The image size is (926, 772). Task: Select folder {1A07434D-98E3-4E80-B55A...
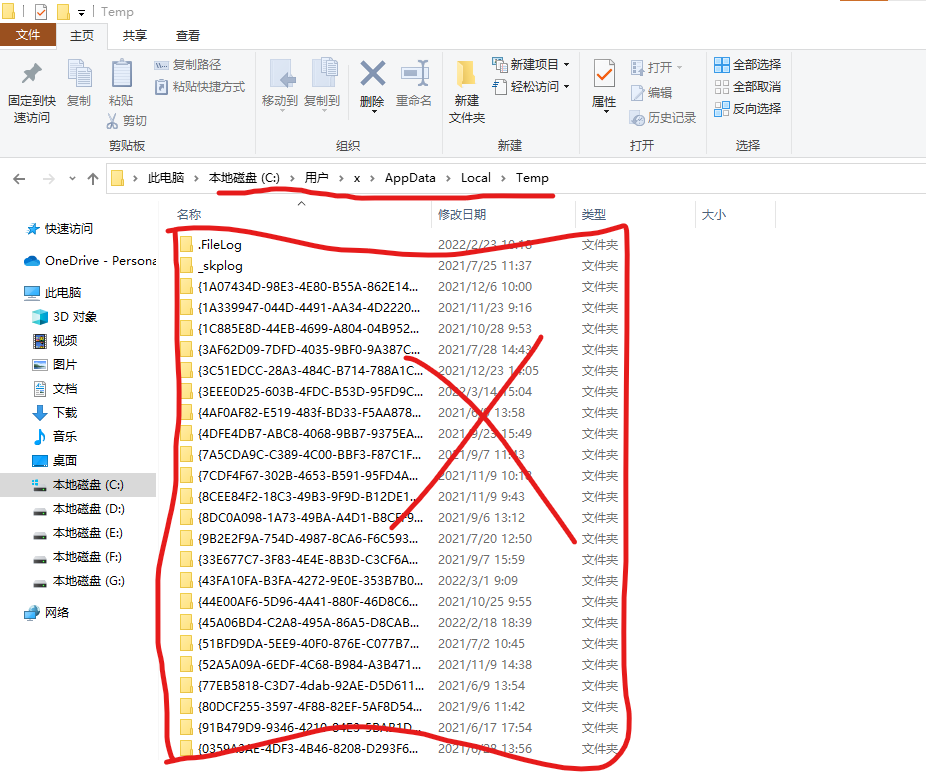coord(299,286)
